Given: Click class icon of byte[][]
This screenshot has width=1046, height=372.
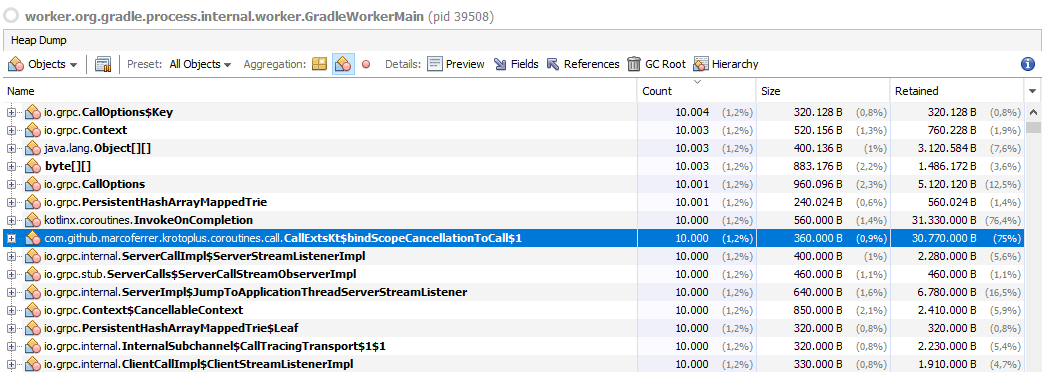Looking at the screenshot, I should point(33,166).
